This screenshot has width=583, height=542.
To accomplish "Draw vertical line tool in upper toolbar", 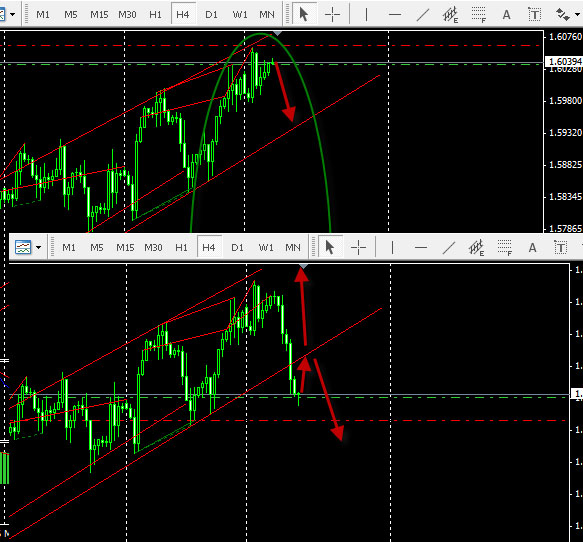I will pos(366,14).
